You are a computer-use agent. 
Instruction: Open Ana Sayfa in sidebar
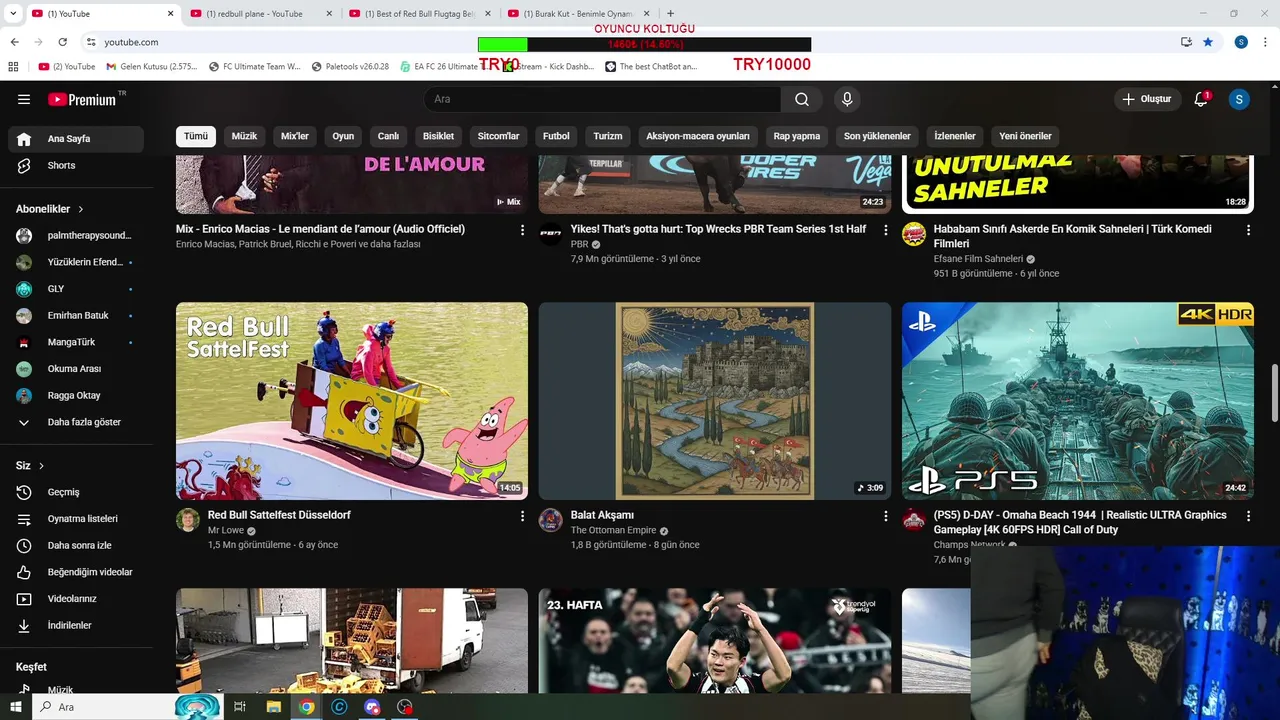point(76,139)
